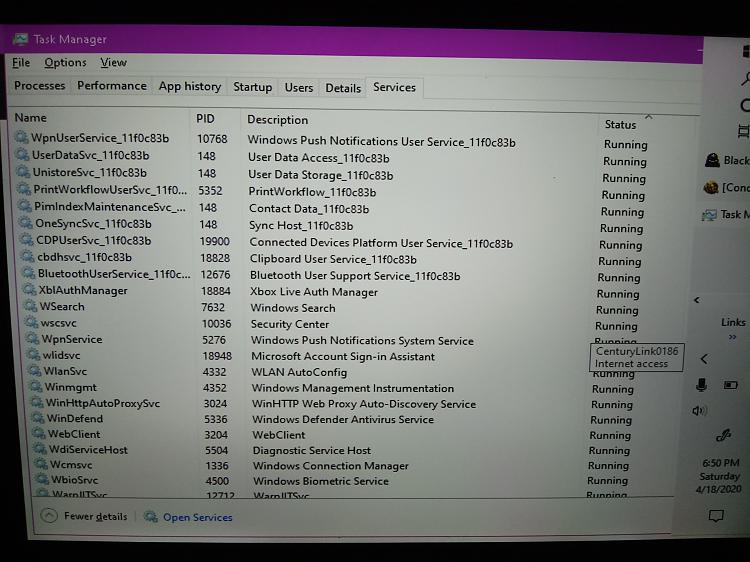The image size is (750, 562).
Task: Click the WinHttpAutoProxySvc service icon
Action: click(x=38, y=403)
